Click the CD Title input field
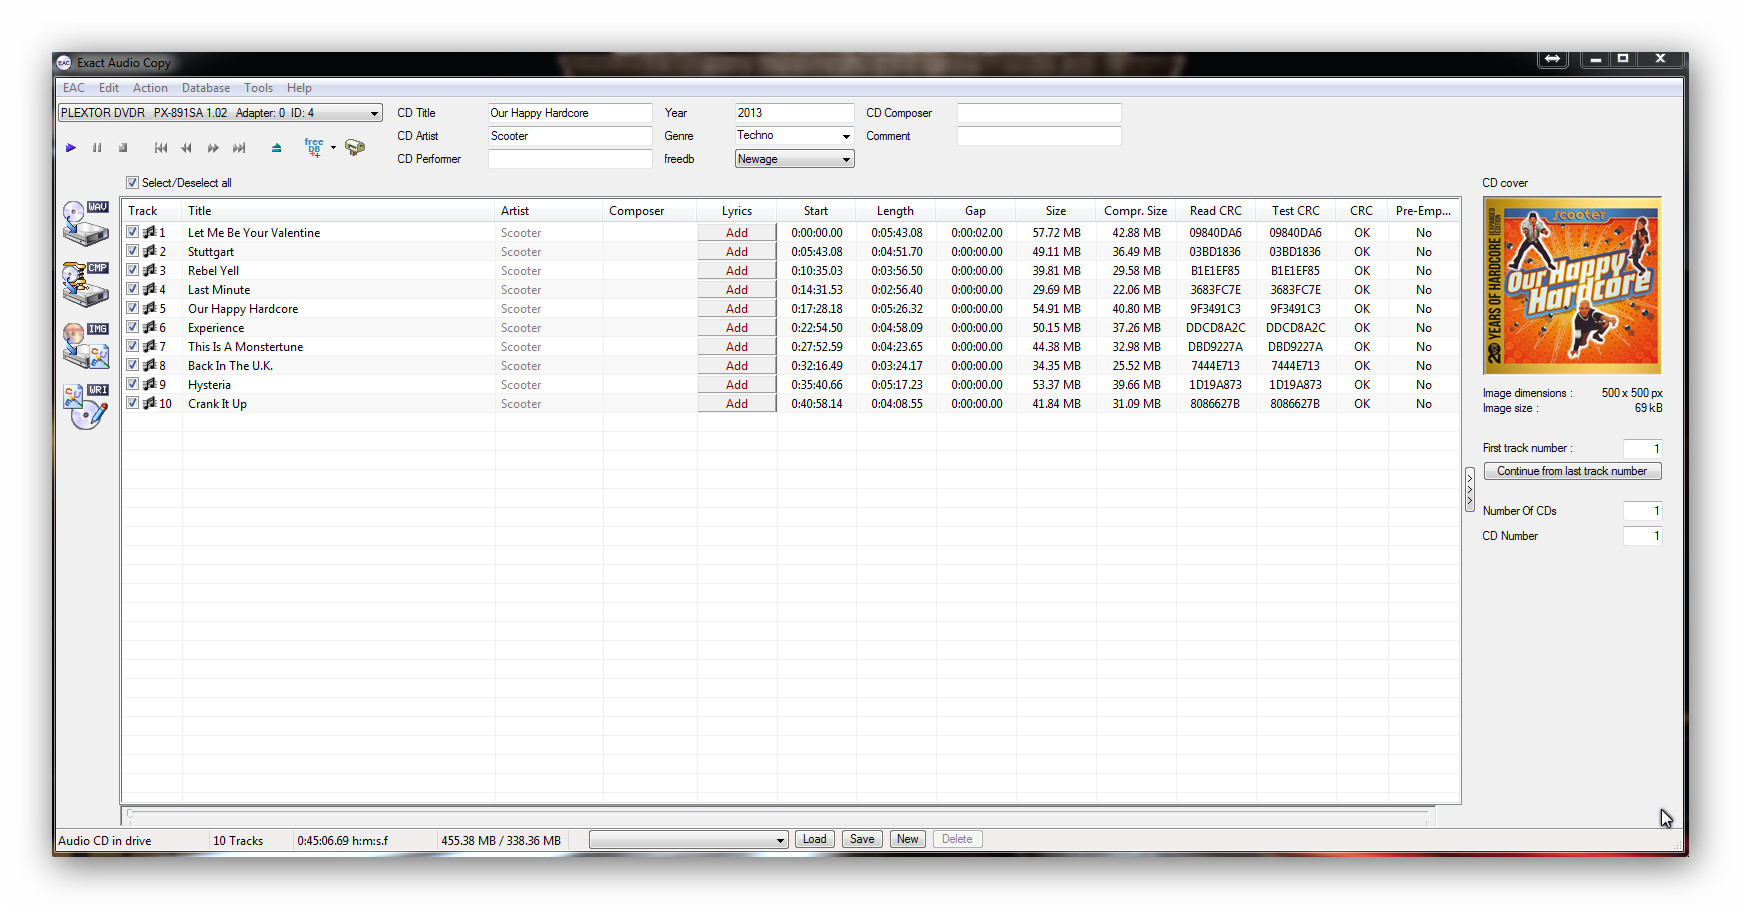The image size is (1741, 909). pyautogui.click(x=569, y=113)
